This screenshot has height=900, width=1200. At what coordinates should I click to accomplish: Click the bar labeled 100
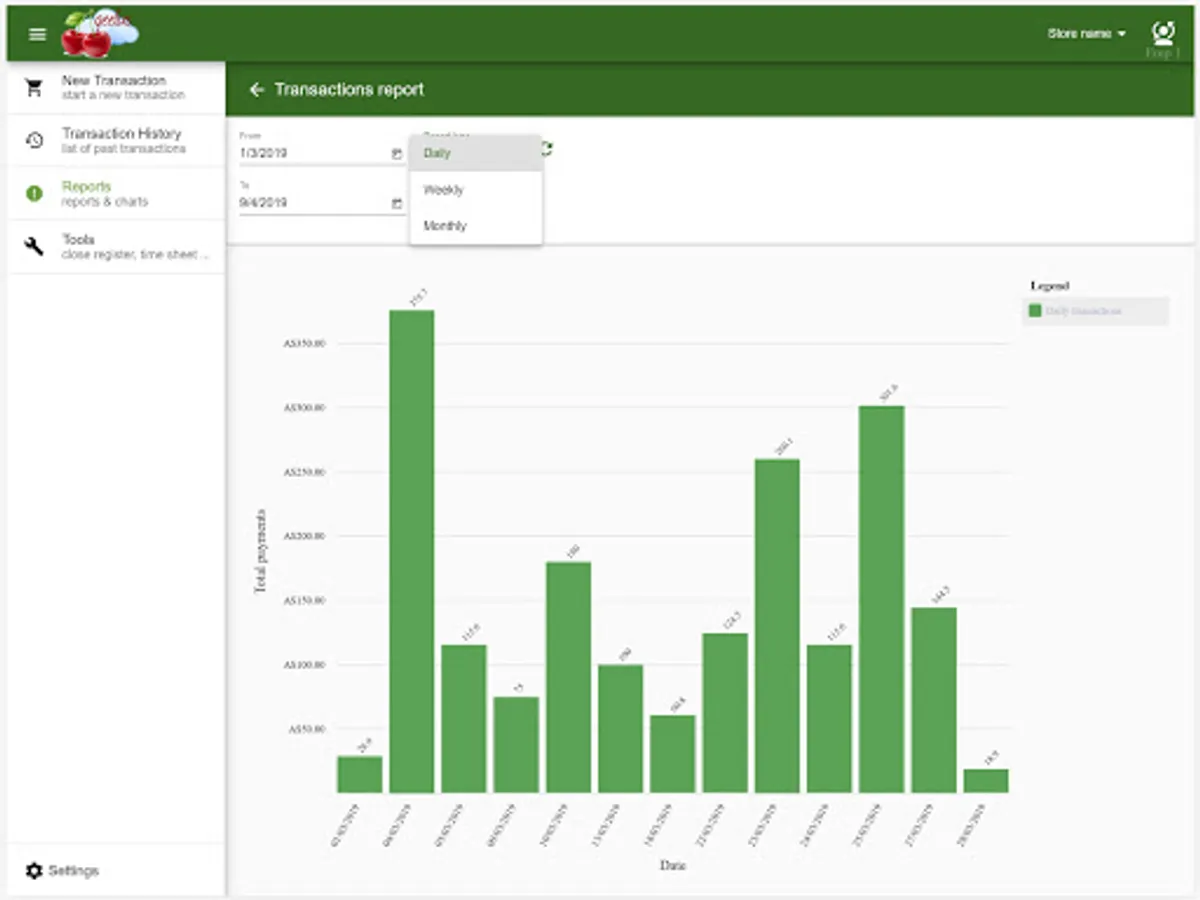pos(620,729)
